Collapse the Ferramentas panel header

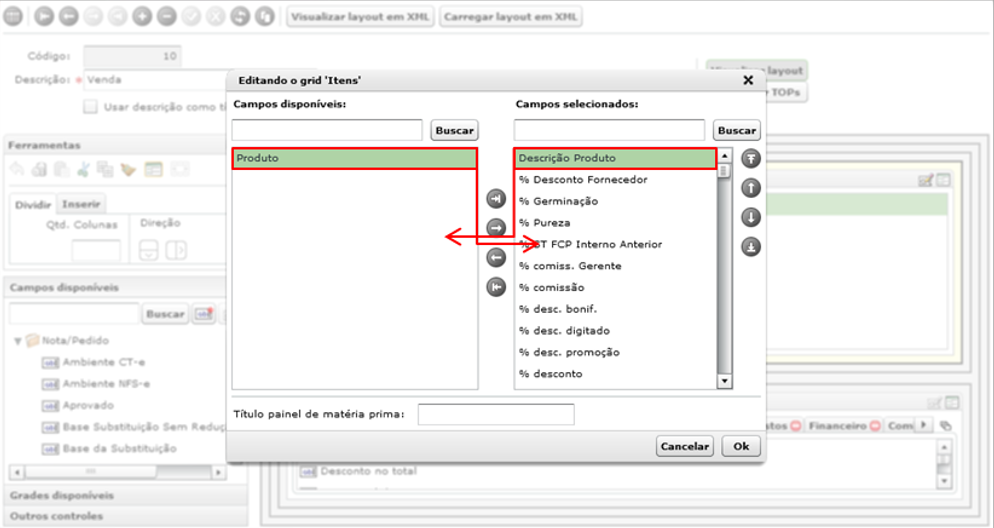114,145
